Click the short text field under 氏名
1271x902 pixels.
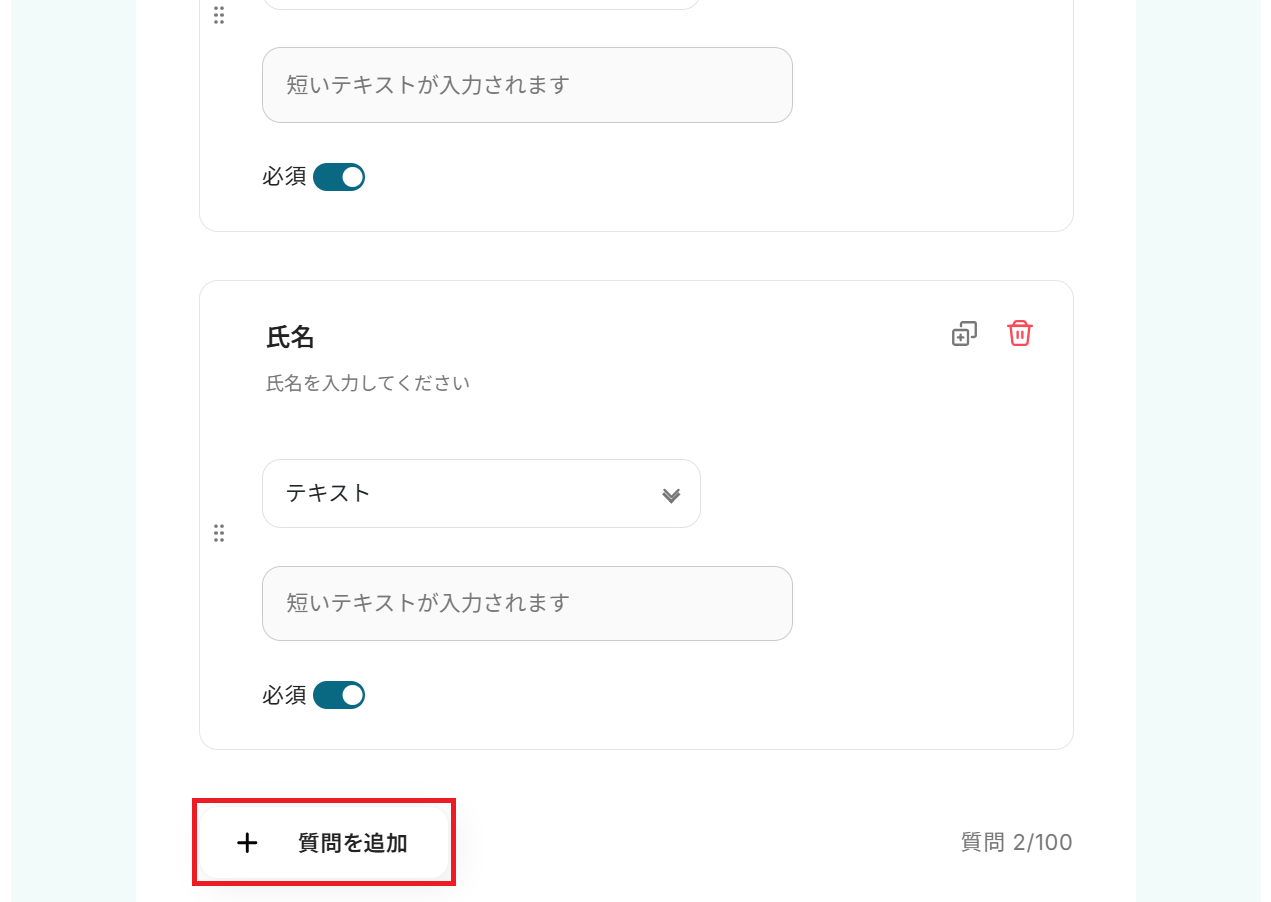[x=527, y=603]
